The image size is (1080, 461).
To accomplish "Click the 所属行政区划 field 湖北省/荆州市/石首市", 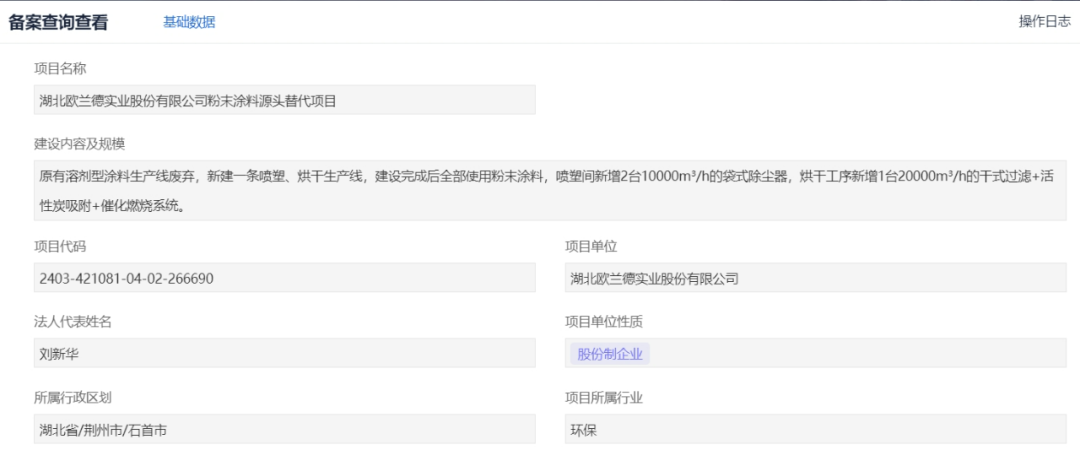I will [284, 429].
